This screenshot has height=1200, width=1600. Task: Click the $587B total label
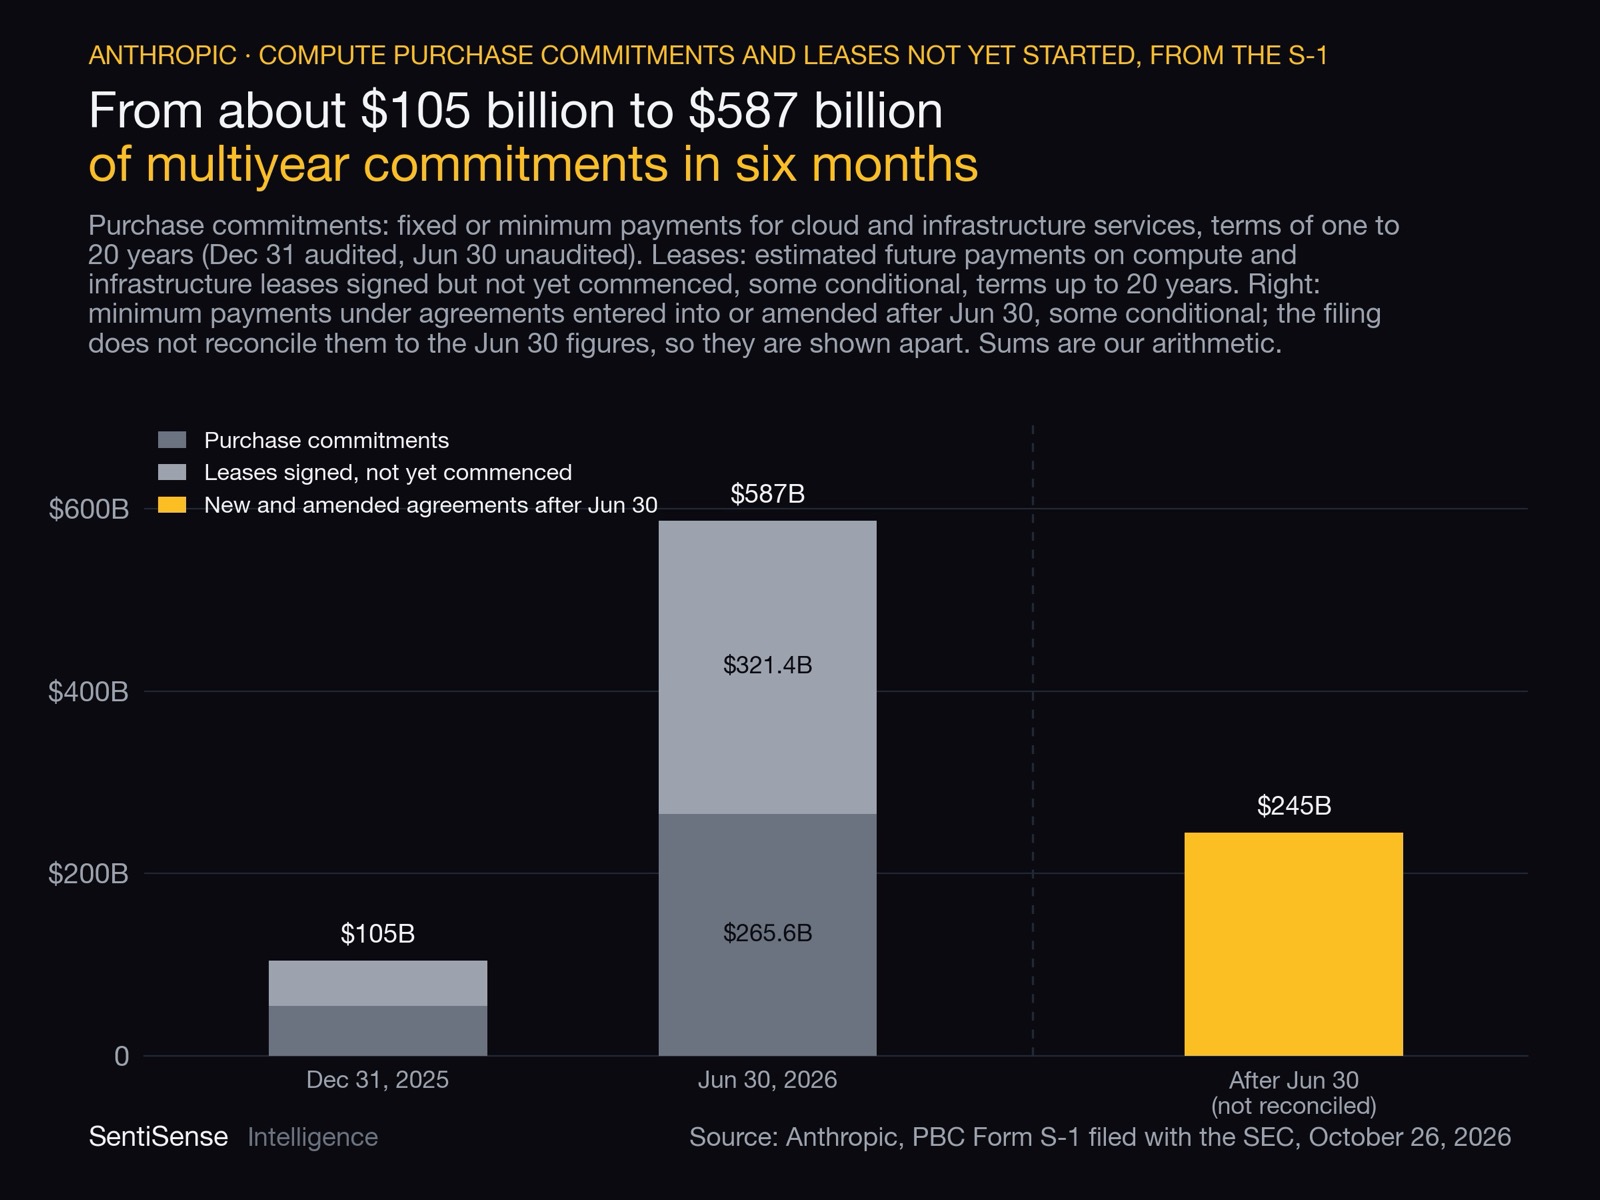pyautogui.click(x=768, y=494)
